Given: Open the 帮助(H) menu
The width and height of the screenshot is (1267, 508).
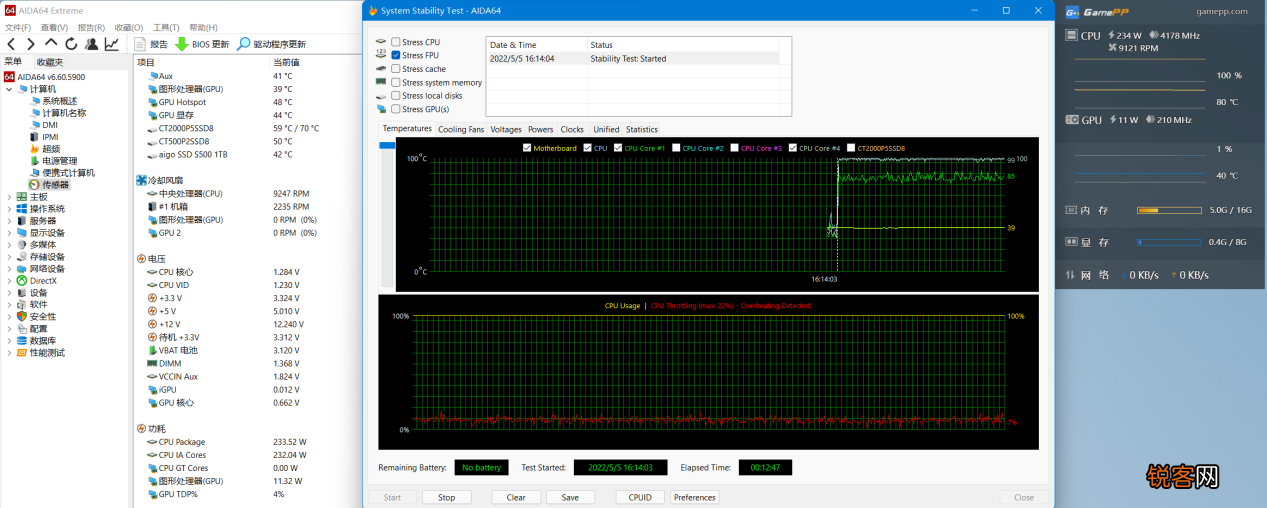Looking at the screenshot, I should pyautogui.click(x=203, y=28).
